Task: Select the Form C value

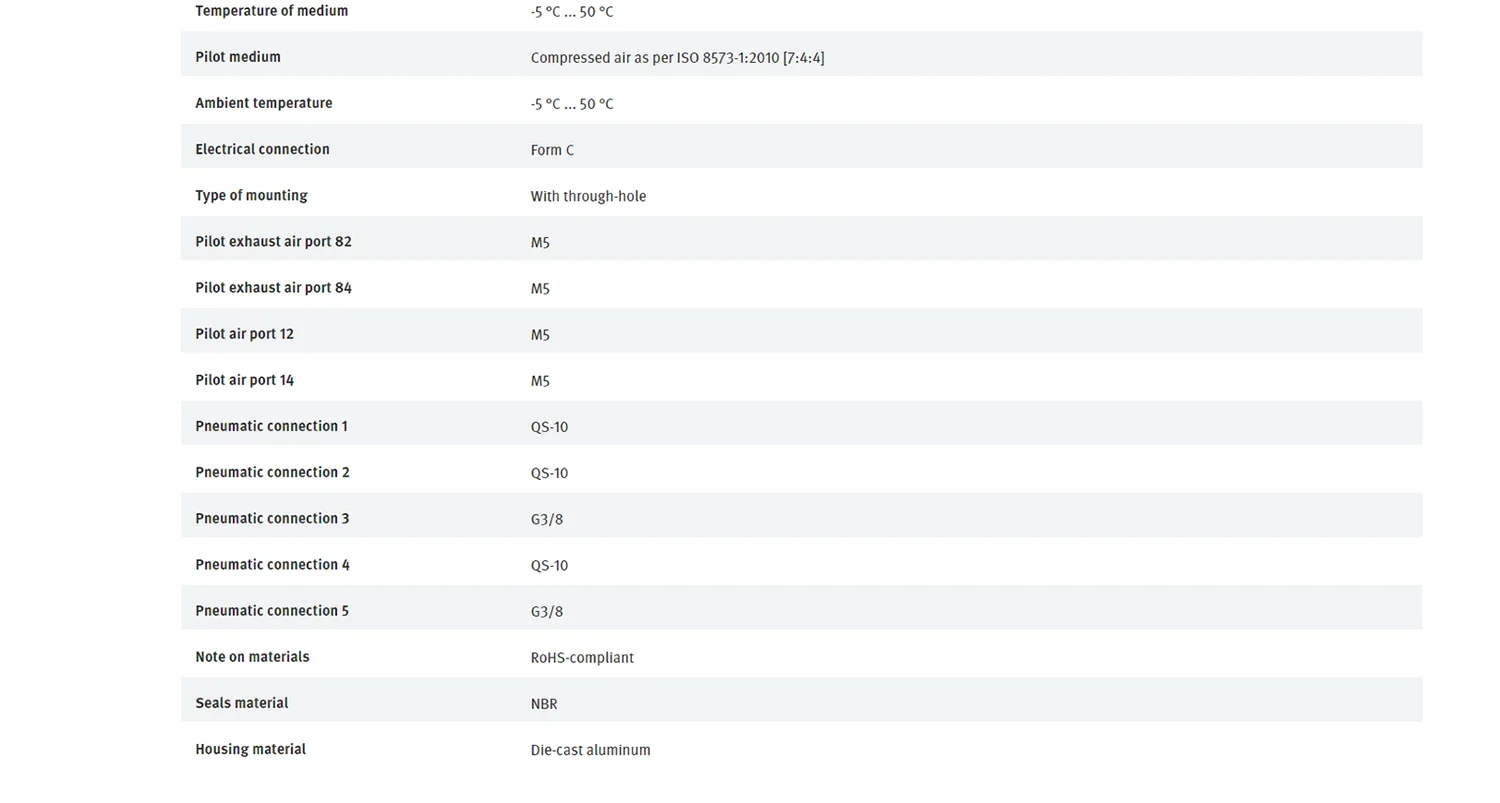Action: [x=552, y=150]
